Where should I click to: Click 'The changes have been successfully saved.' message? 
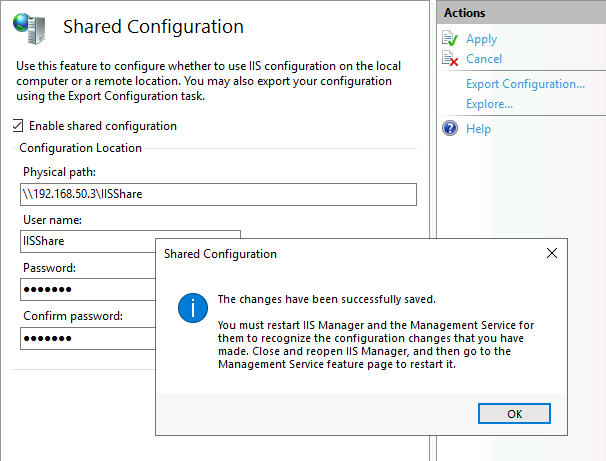327,299
